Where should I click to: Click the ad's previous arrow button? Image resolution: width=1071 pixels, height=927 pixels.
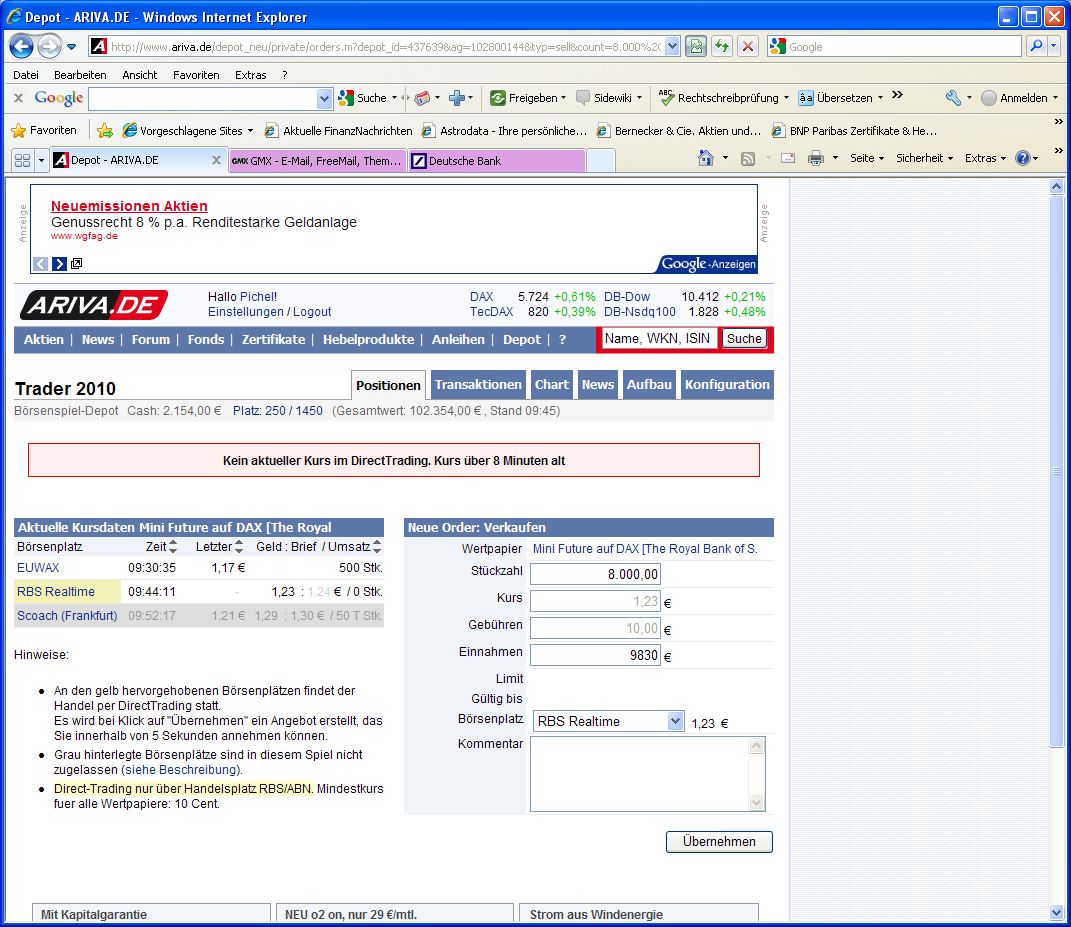click(x=41, y=264)
